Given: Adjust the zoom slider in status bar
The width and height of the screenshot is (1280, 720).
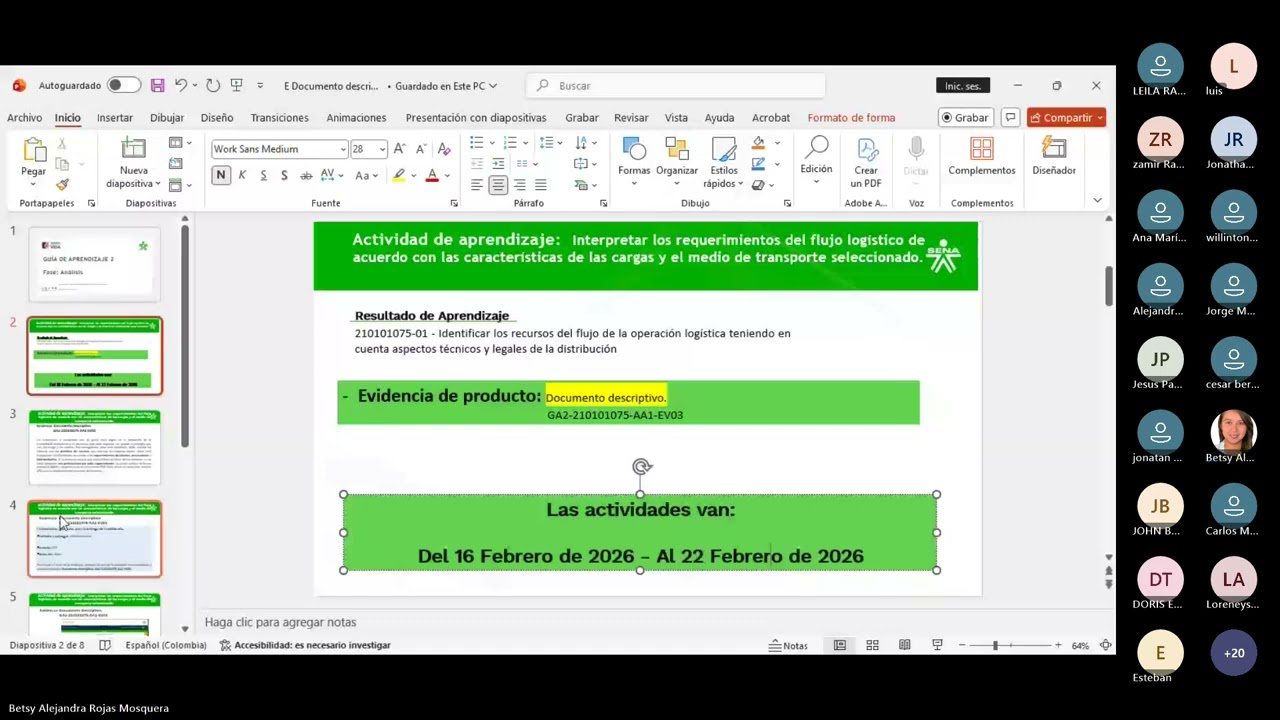Looking at the screenshot, I should click(x=994, y=646).
